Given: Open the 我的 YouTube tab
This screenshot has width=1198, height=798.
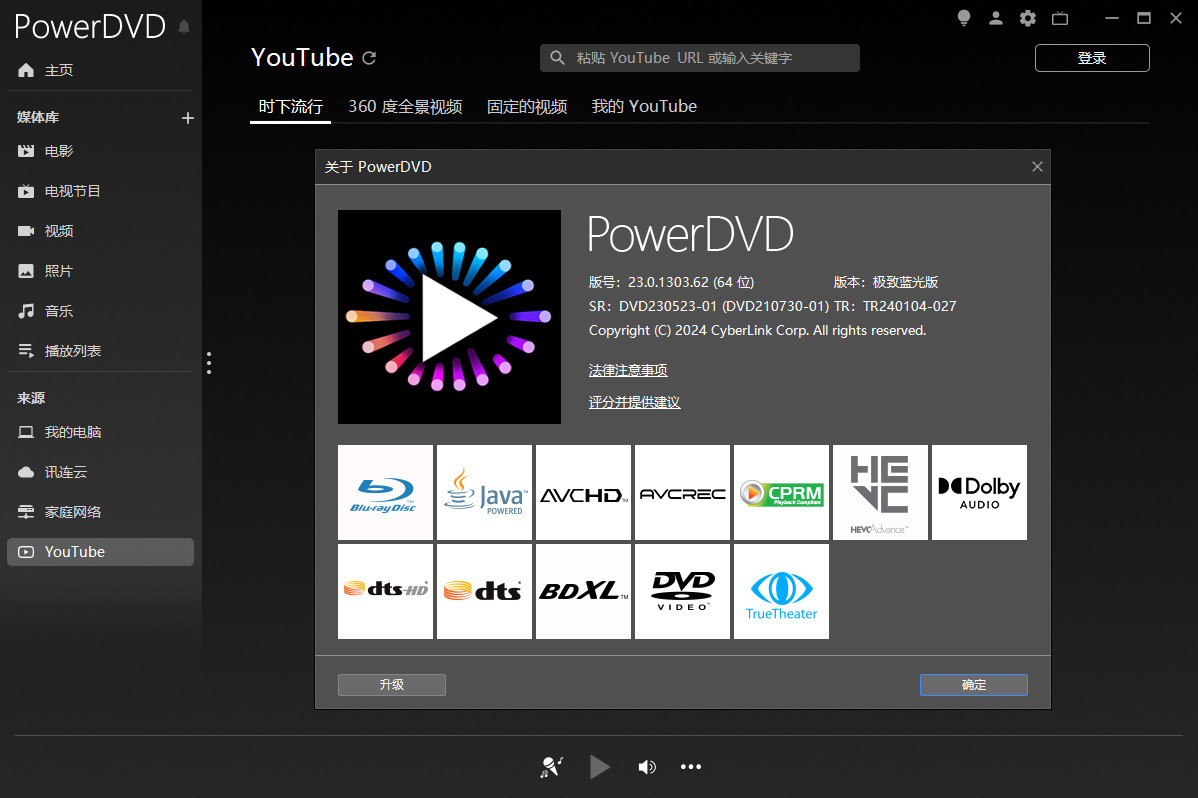Looking at the screenshot, I should click(644, 106).
